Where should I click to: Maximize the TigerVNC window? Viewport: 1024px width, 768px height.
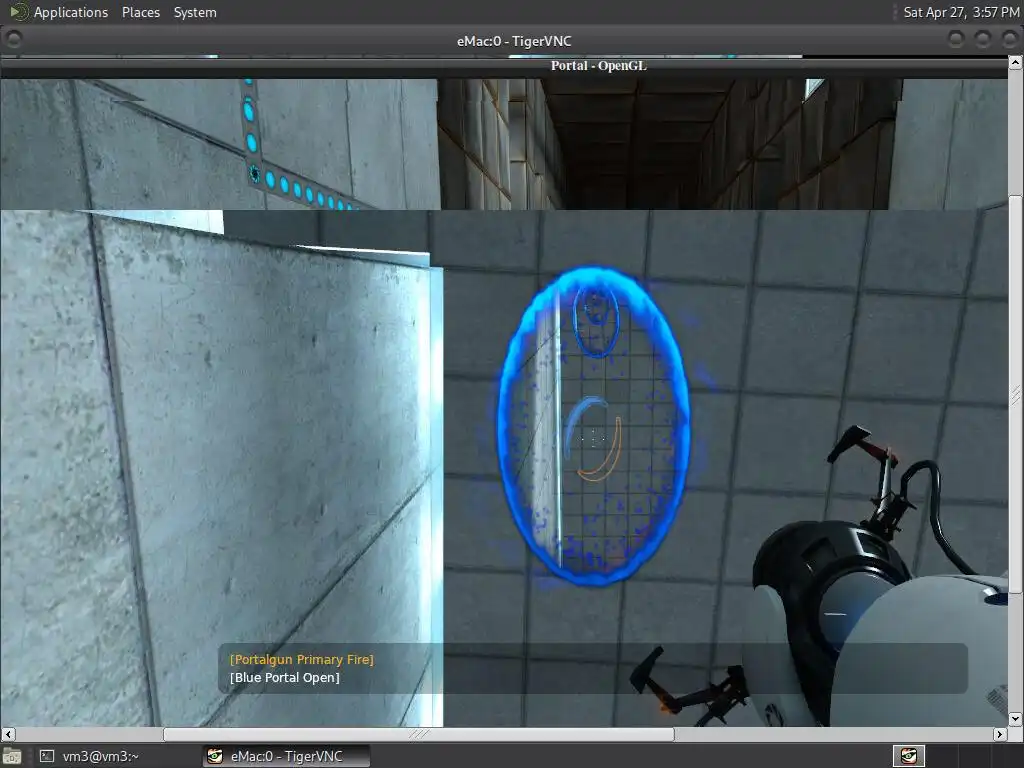[x=983, y=40]
